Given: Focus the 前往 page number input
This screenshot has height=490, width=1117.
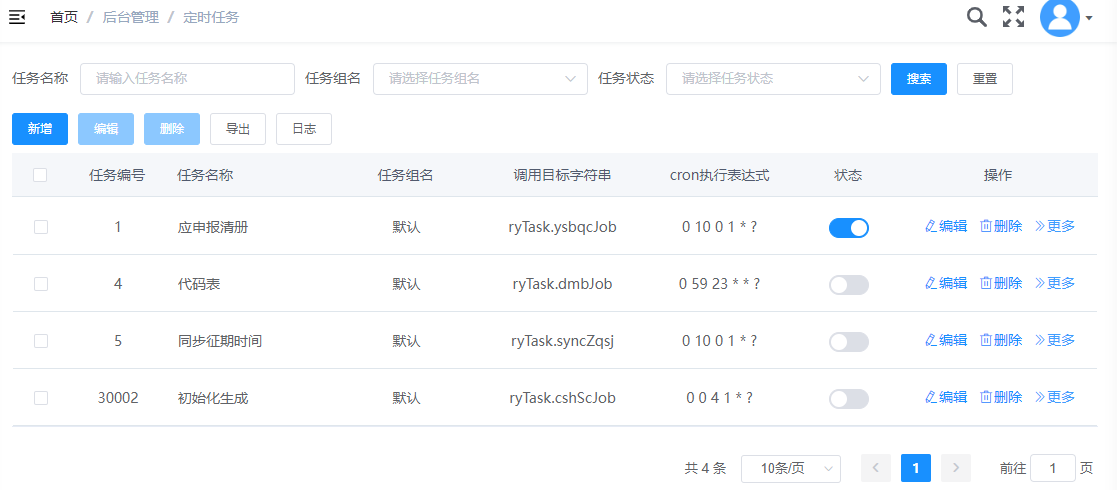Looking at the screenshot, I should 1053,469.
